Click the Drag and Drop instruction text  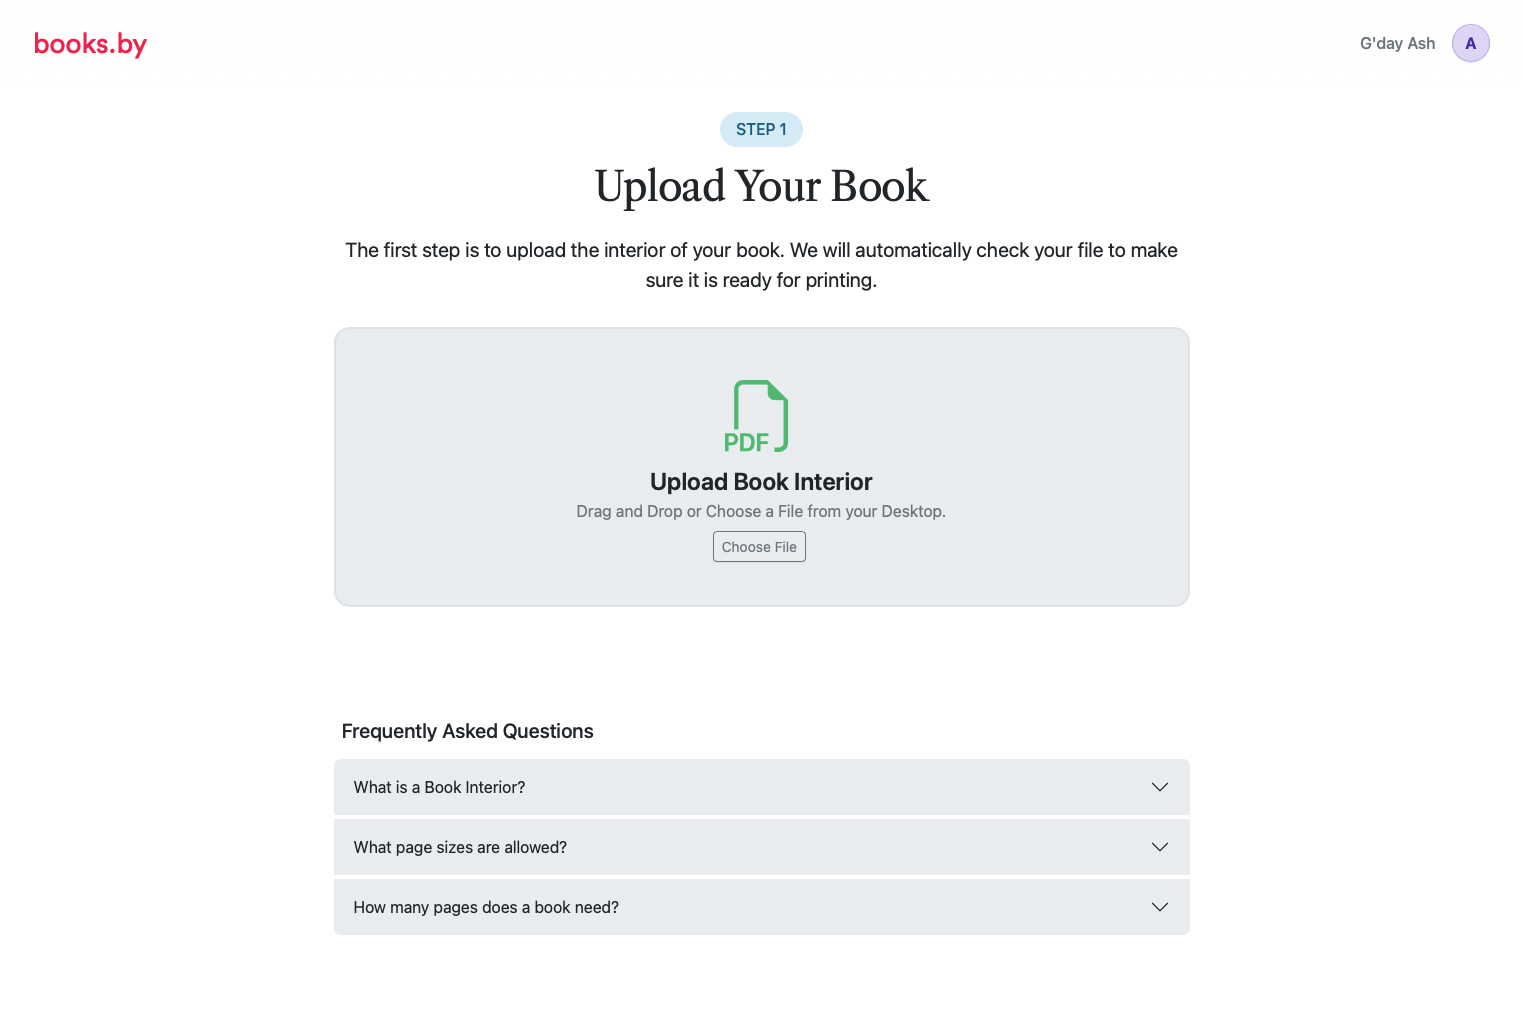pos(761,511)
